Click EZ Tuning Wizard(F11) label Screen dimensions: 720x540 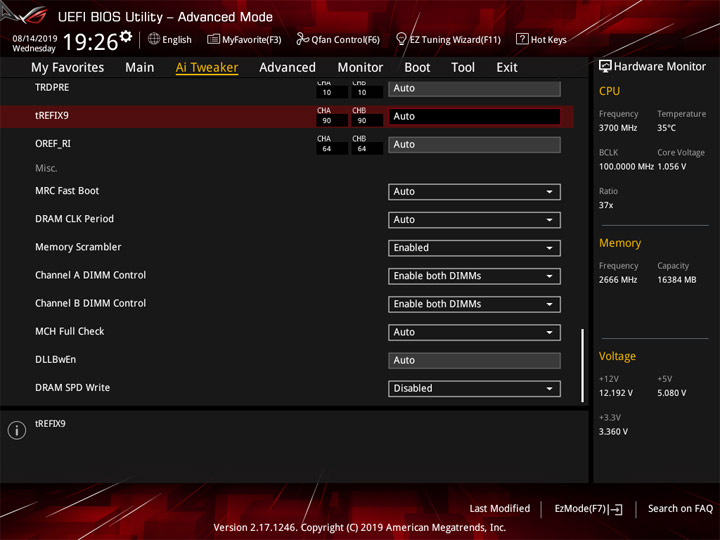coord(455,39)
